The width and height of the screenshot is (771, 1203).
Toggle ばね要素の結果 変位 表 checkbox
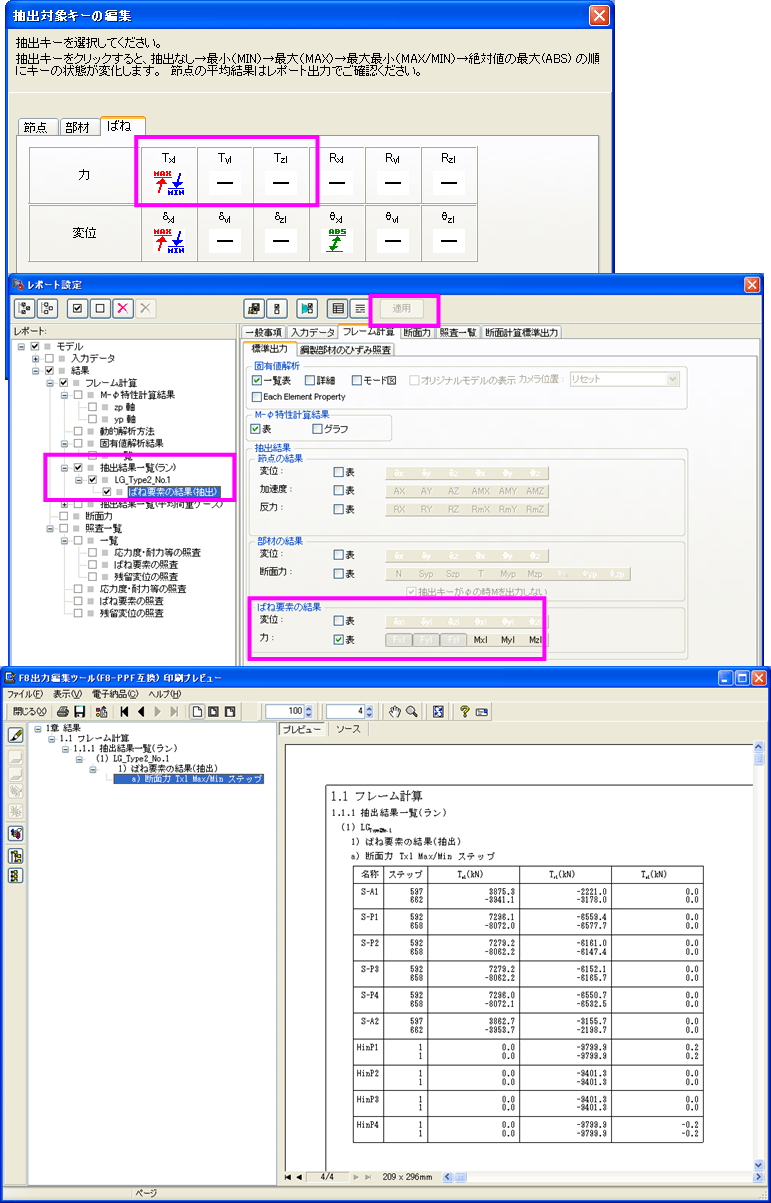[339, 621]
